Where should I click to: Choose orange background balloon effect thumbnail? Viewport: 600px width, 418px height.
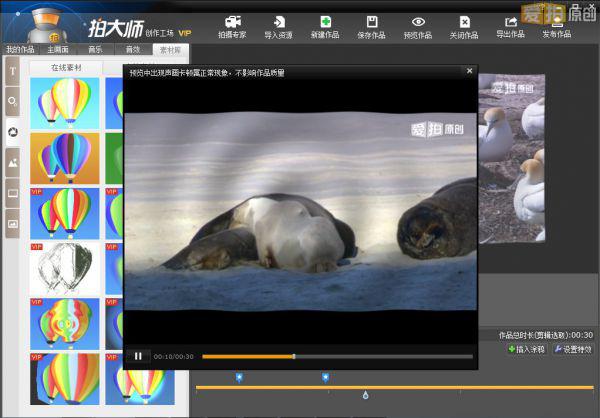[x=65, y=158]
